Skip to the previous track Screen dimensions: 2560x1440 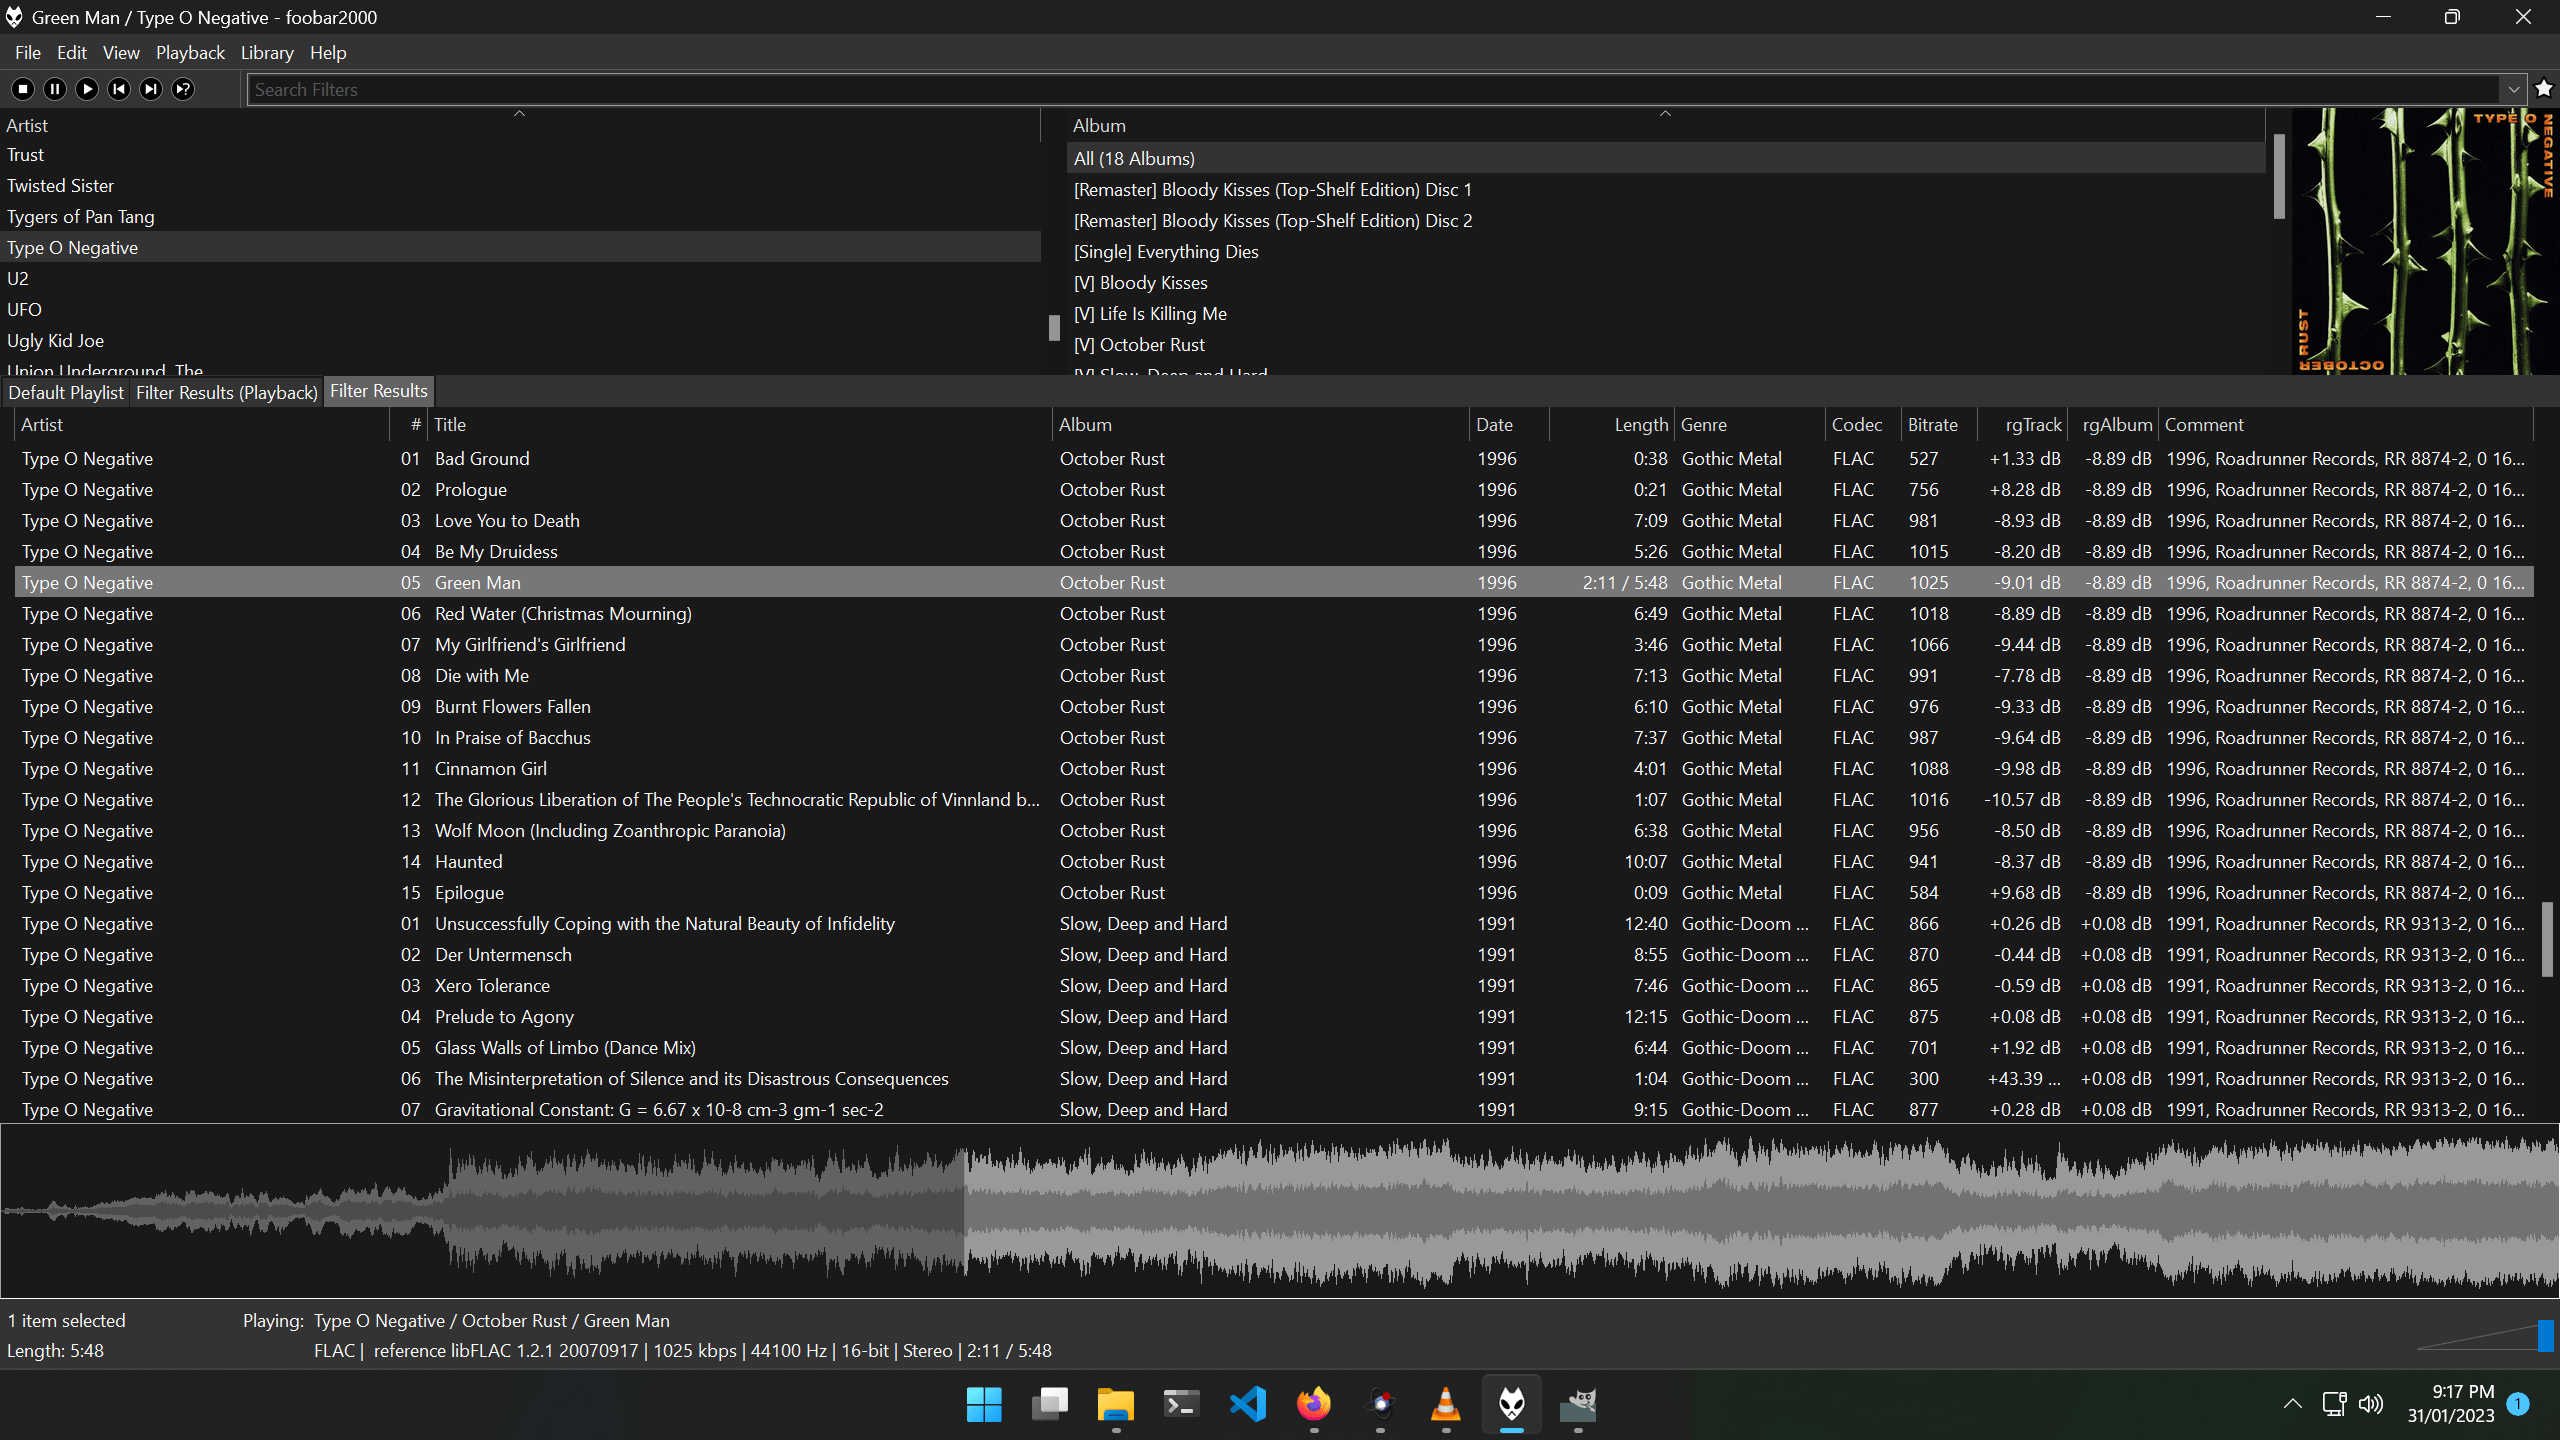coord(119,89)
